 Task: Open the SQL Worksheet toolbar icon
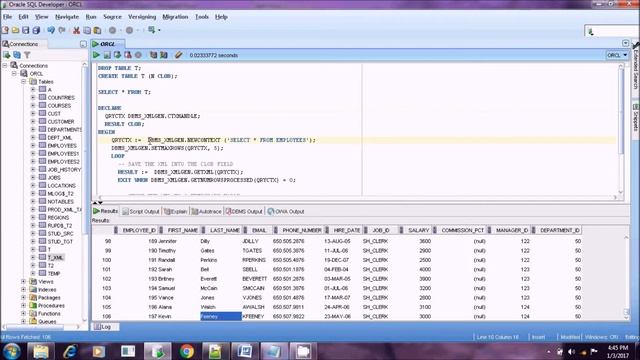click(x=151, y=30)
